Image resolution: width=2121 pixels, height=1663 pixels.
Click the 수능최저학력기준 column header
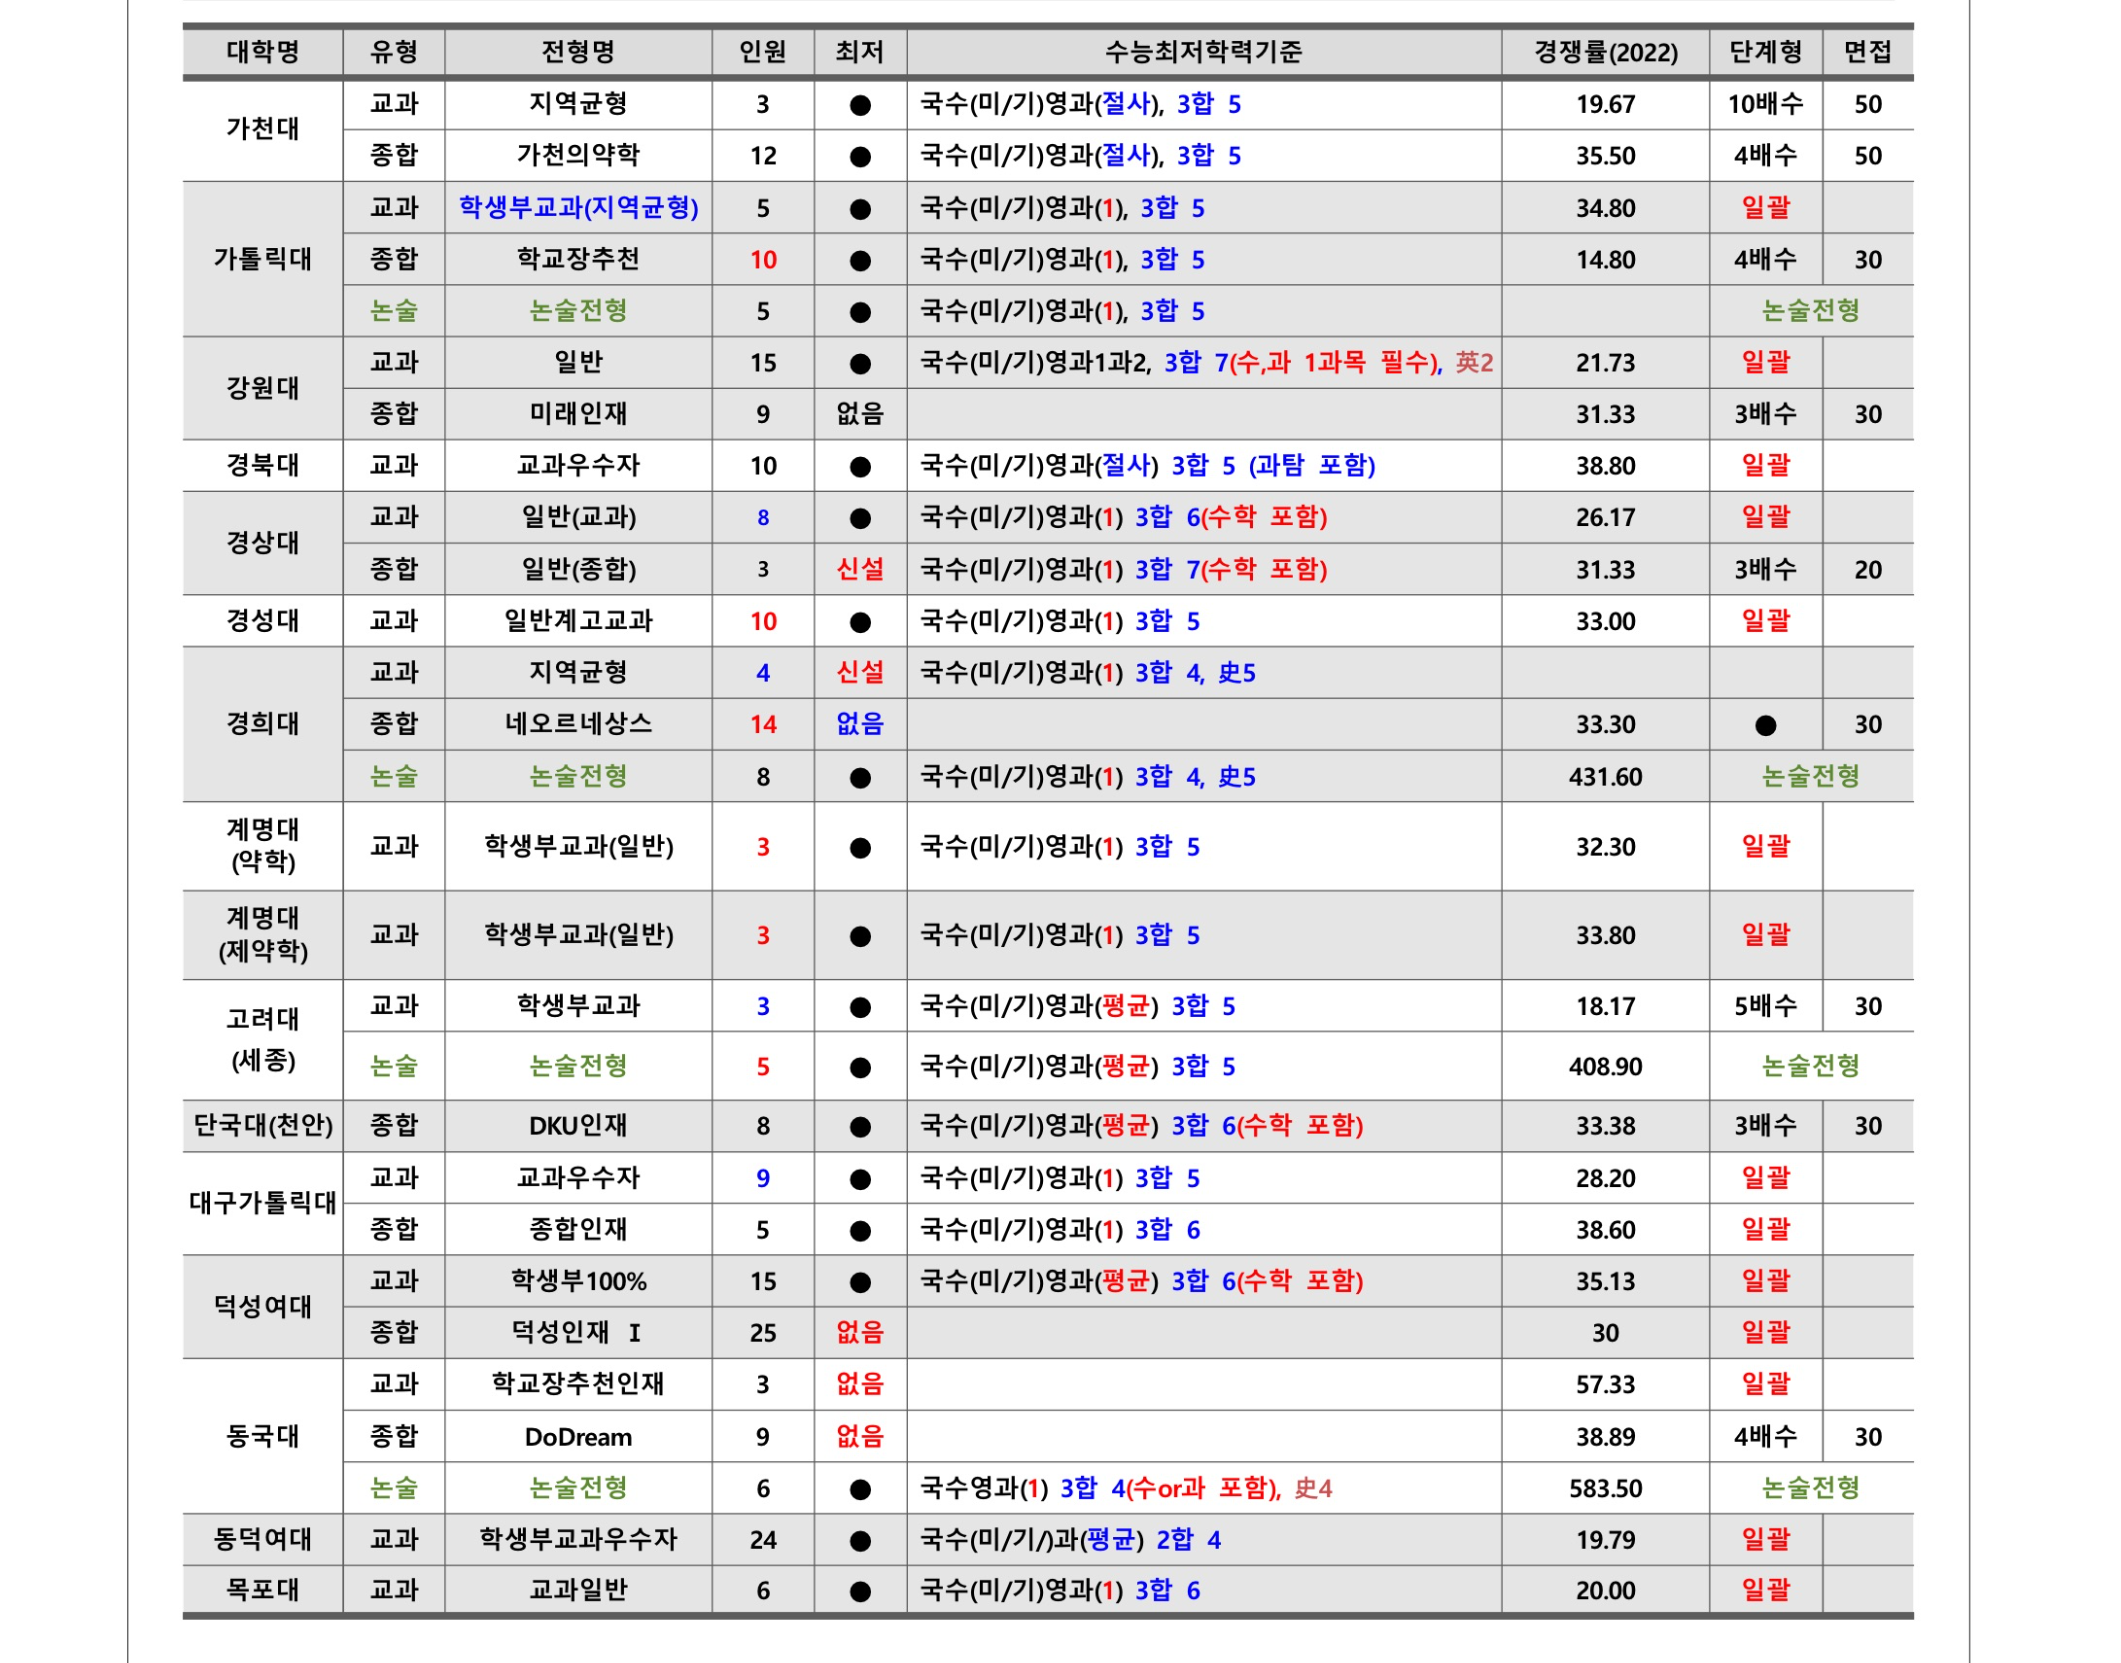point(1203,51)
